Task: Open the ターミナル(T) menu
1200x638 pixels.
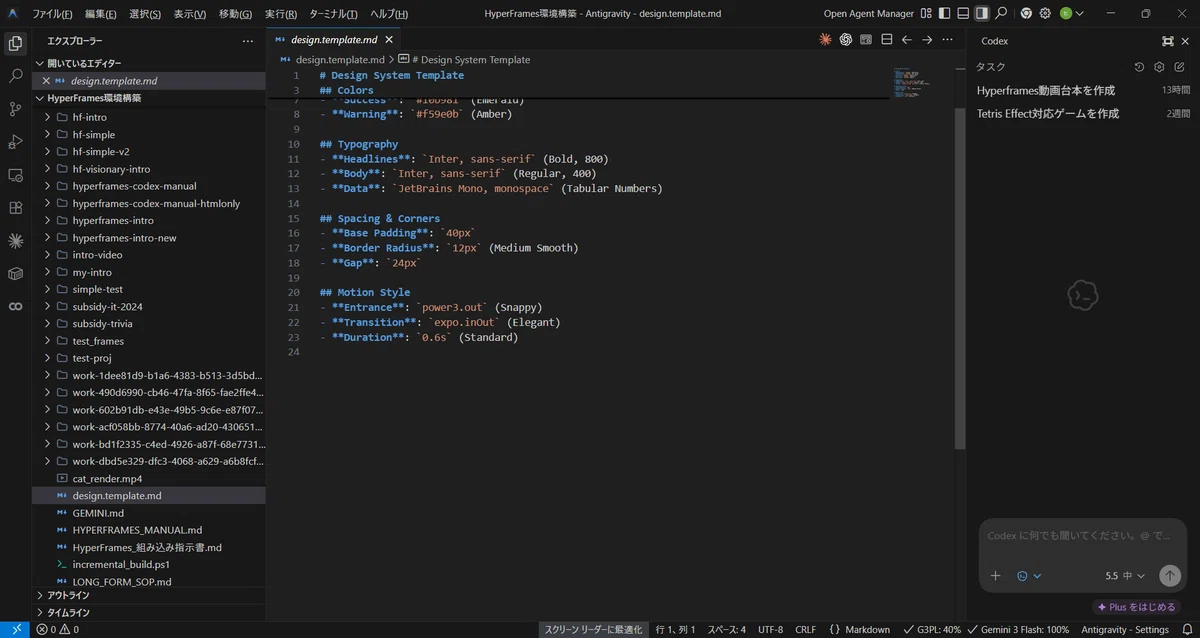Action: point(333,14)
